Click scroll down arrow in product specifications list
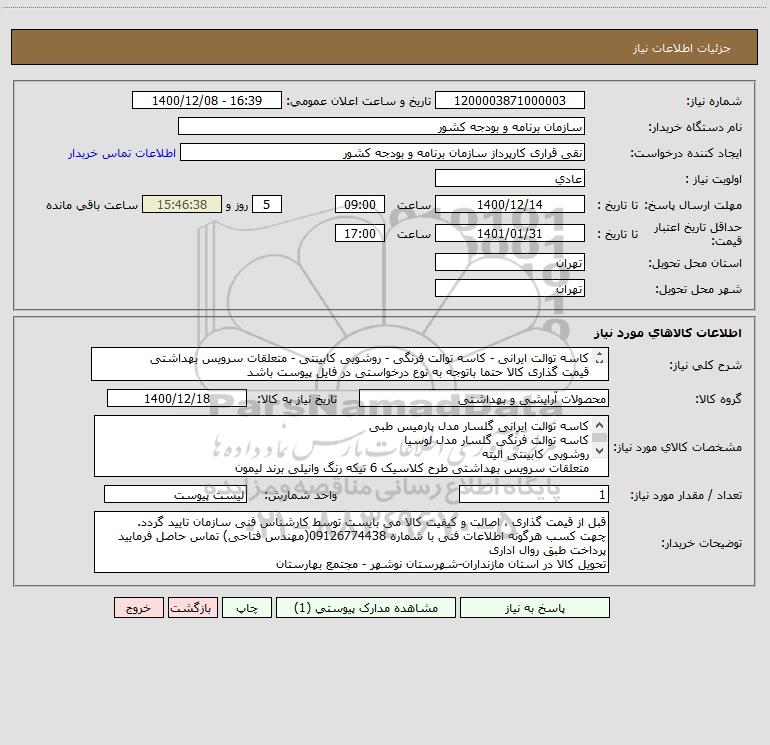This screenshot has width=770, height=745. click(x=599, y=450)
